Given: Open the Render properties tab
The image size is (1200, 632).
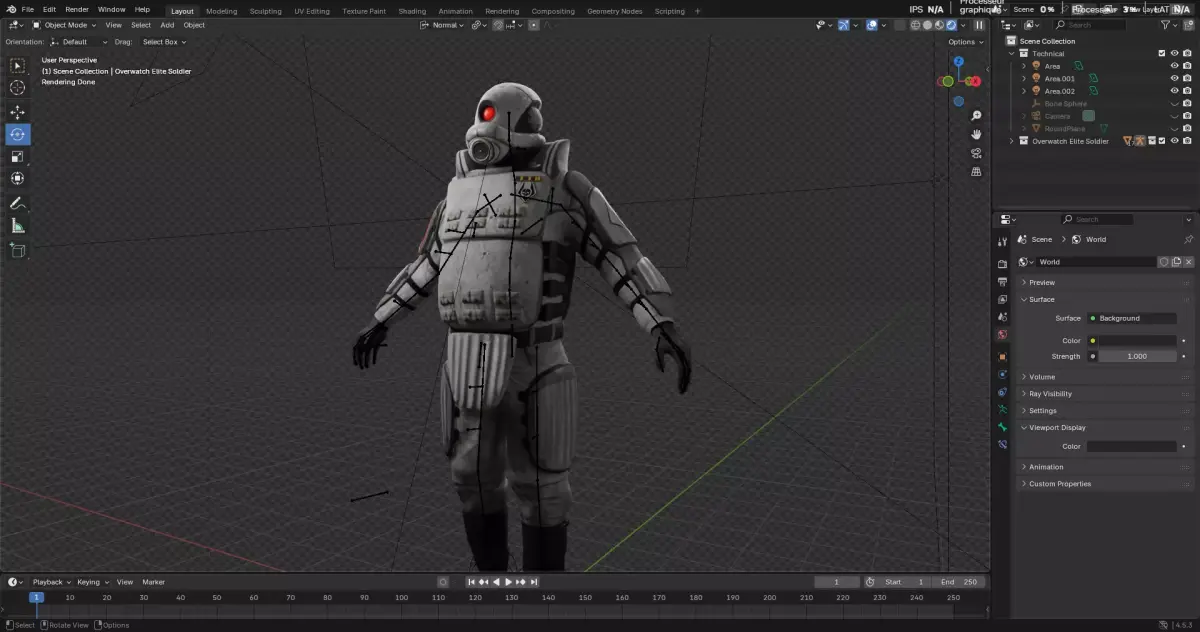Looking at the screenshot, I should [1002, 264].
